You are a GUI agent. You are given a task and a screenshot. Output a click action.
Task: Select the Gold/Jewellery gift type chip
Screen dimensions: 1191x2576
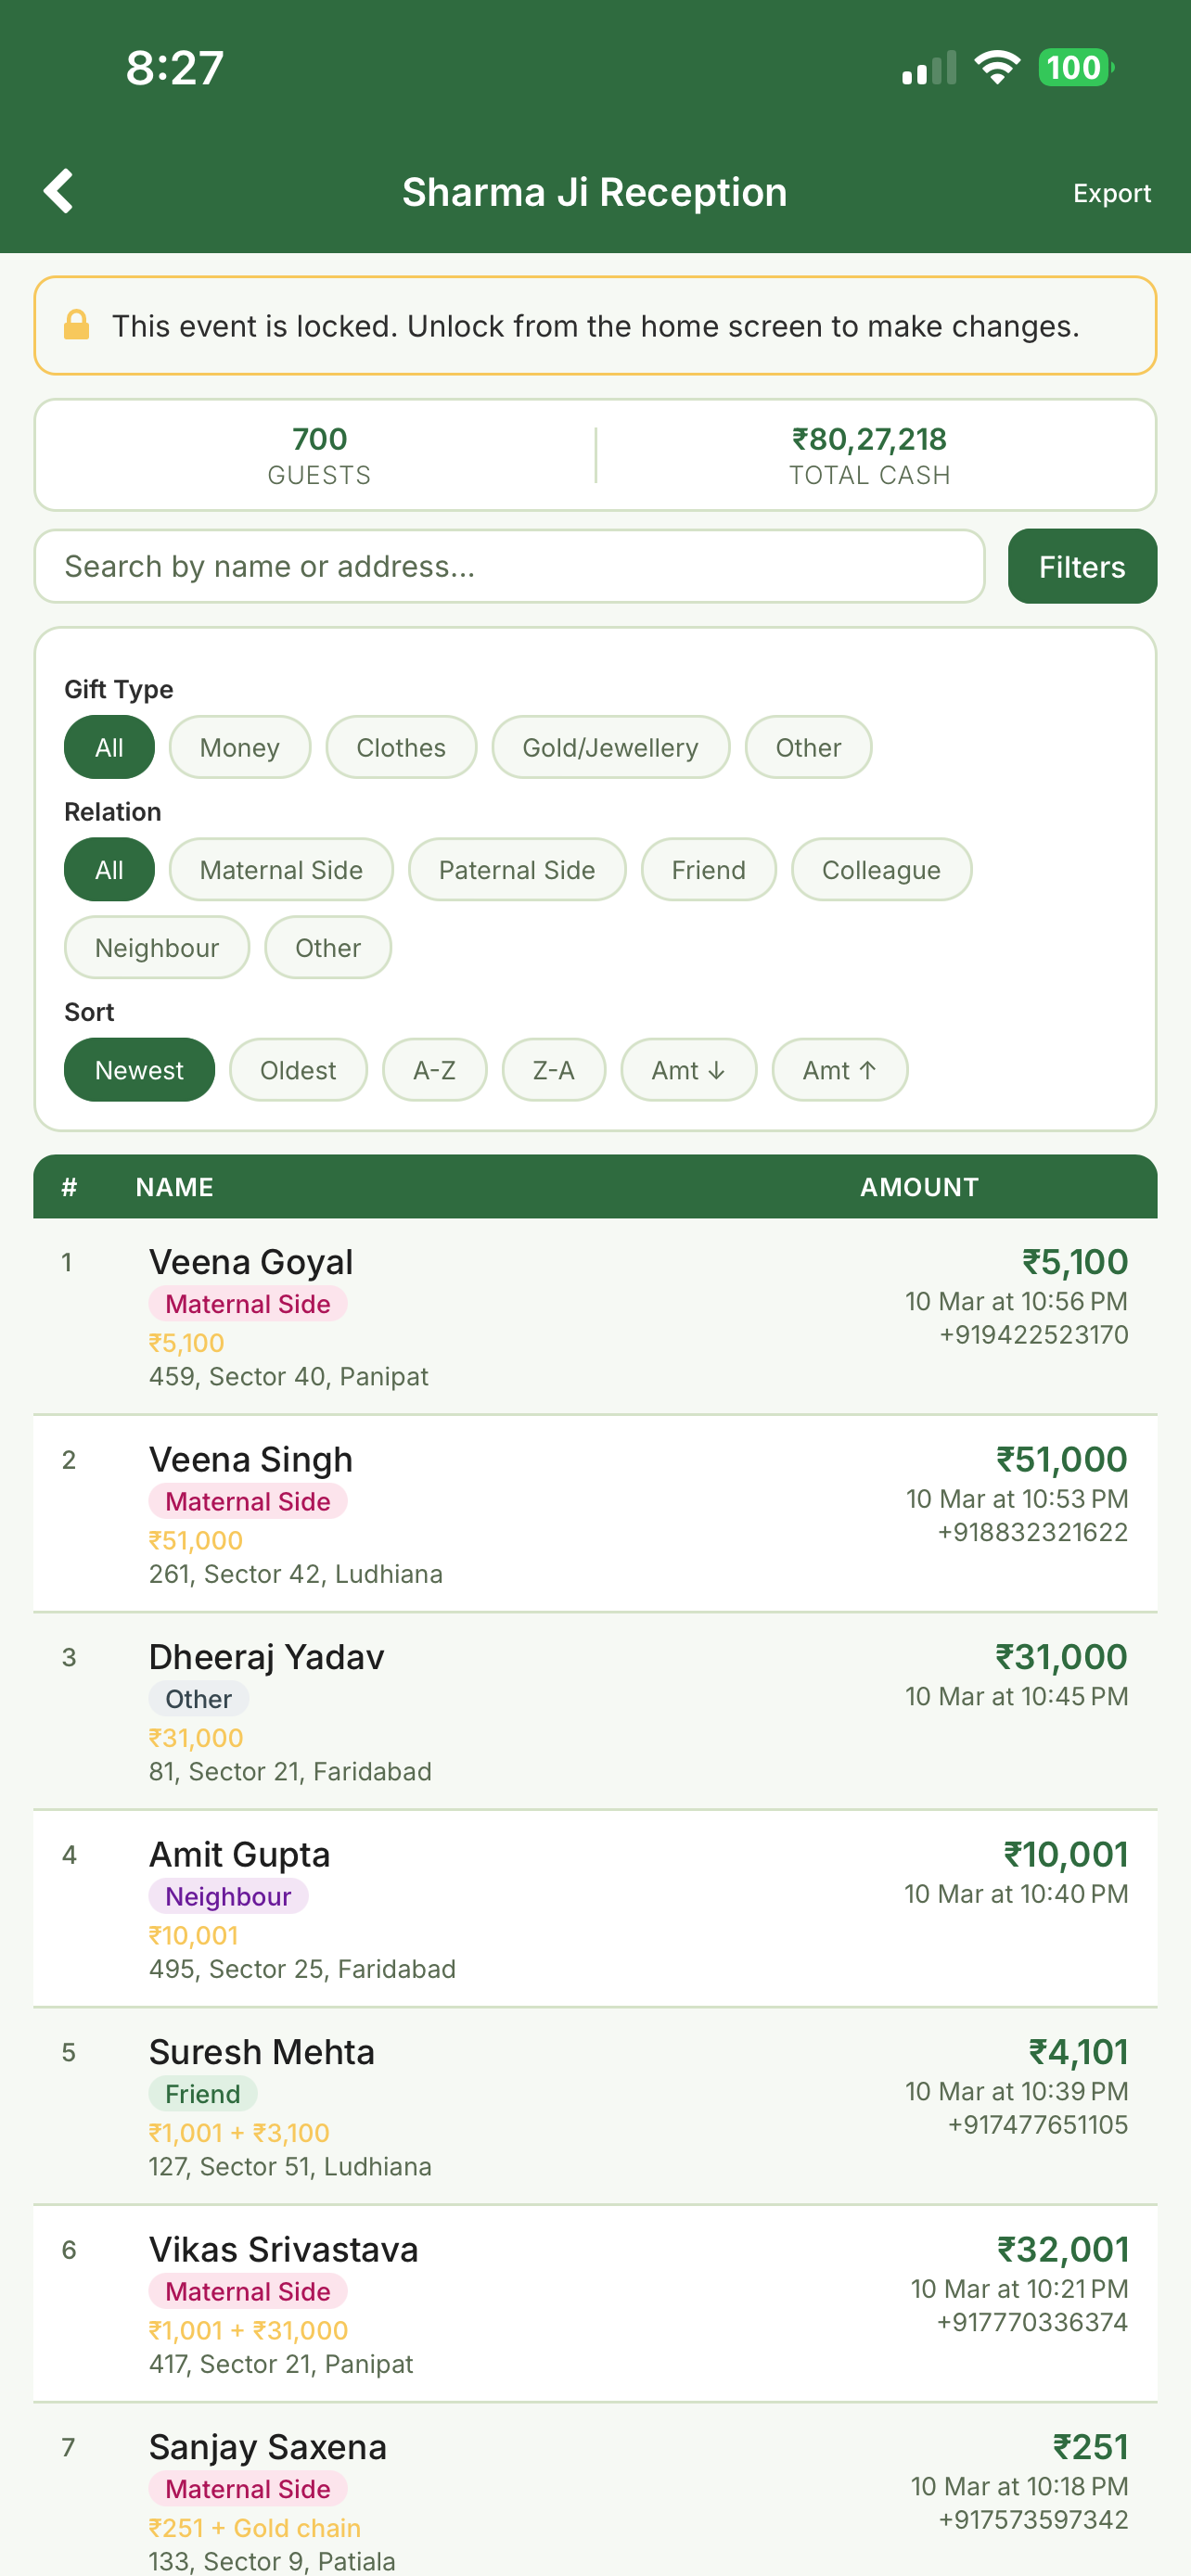(x=610, y=747)
